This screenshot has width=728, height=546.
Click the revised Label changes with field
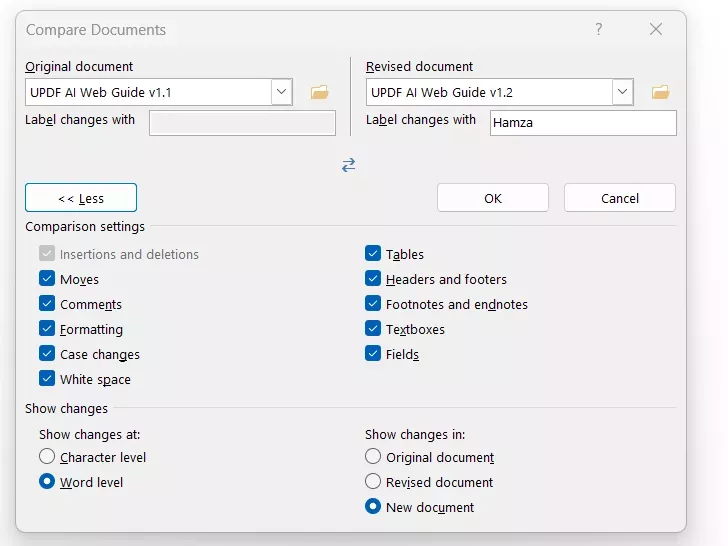583,123
